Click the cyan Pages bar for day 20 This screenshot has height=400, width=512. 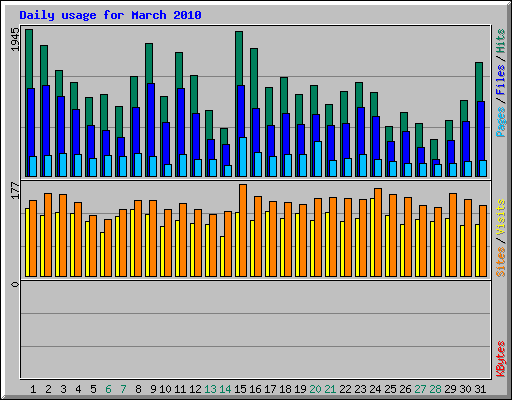click(x=318, y=159)
